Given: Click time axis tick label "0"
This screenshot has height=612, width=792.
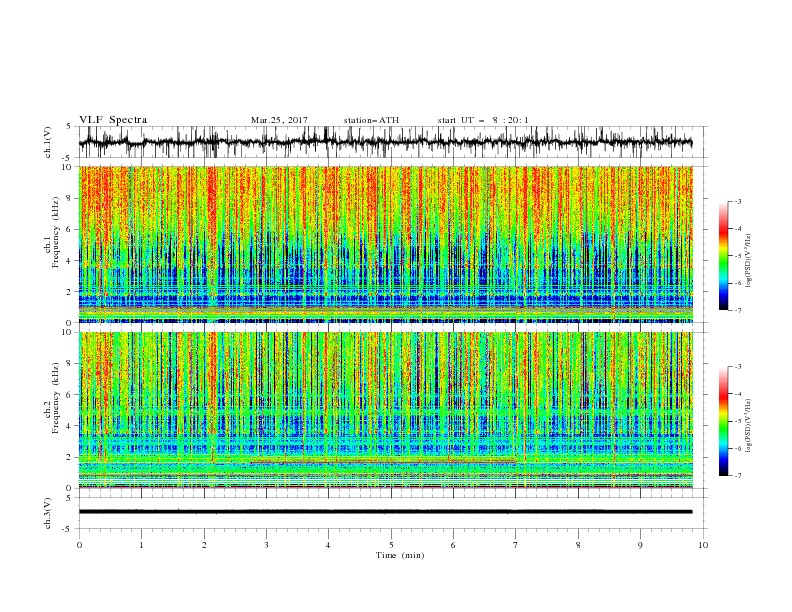Looking at the screenshot, I should tap(79, 545).
